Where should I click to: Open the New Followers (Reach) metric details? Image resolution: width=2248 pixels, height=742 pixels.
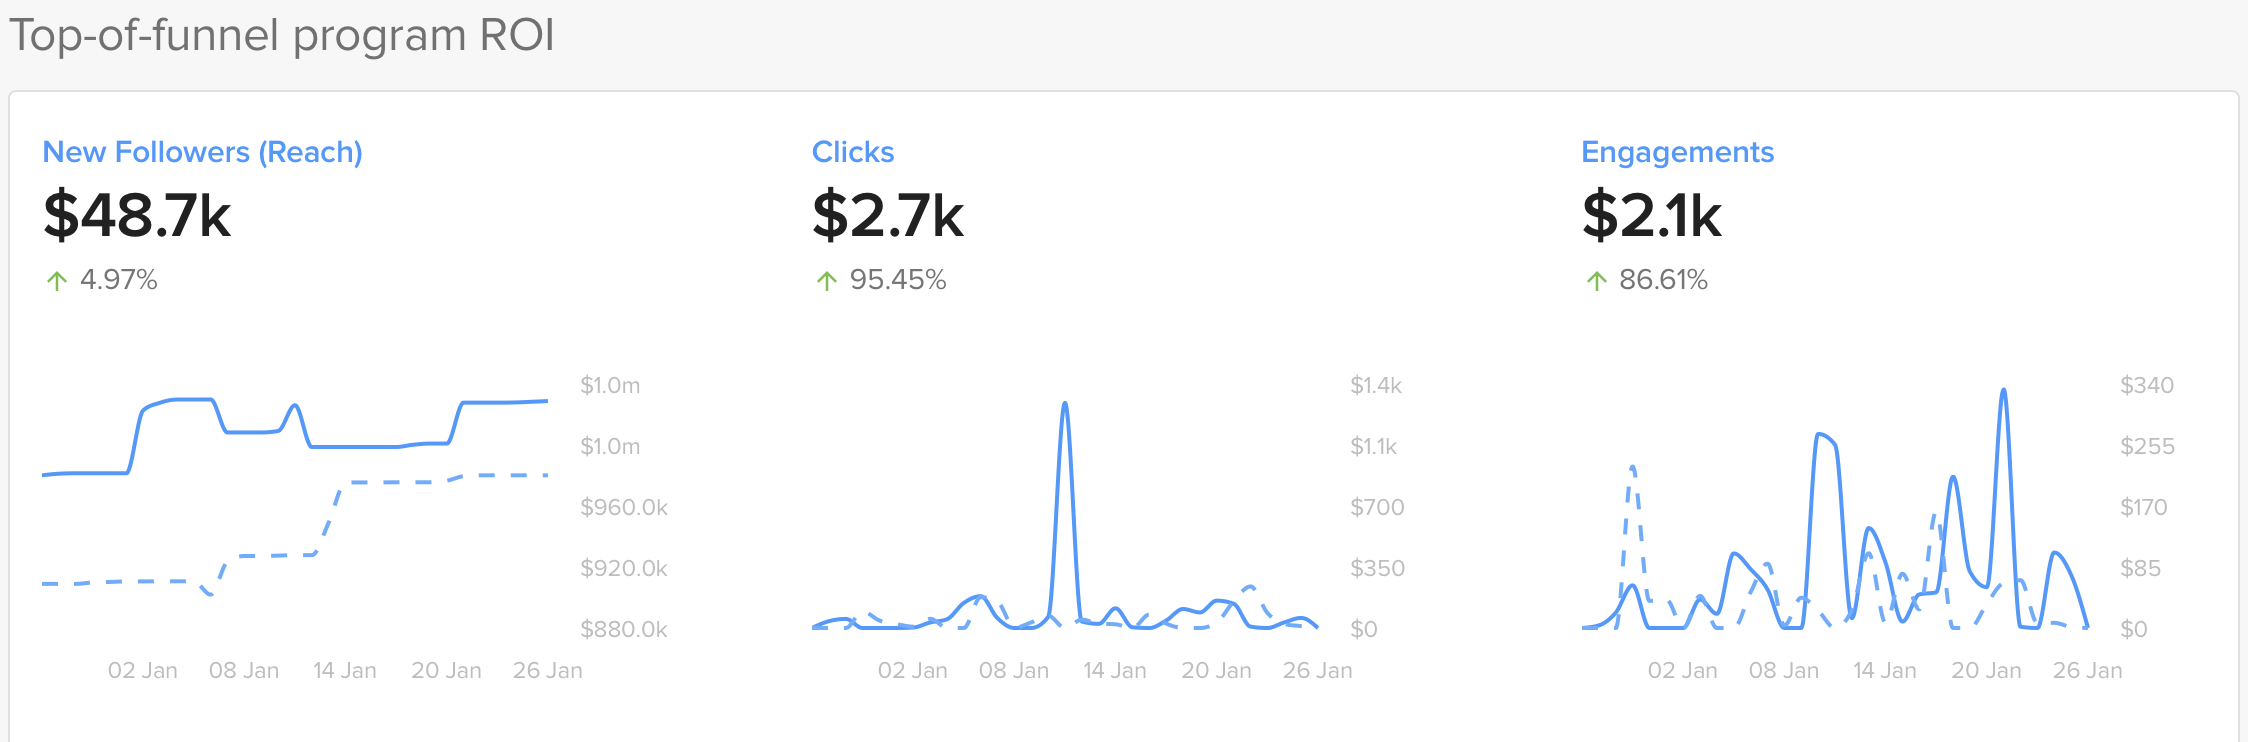point(203,152)
